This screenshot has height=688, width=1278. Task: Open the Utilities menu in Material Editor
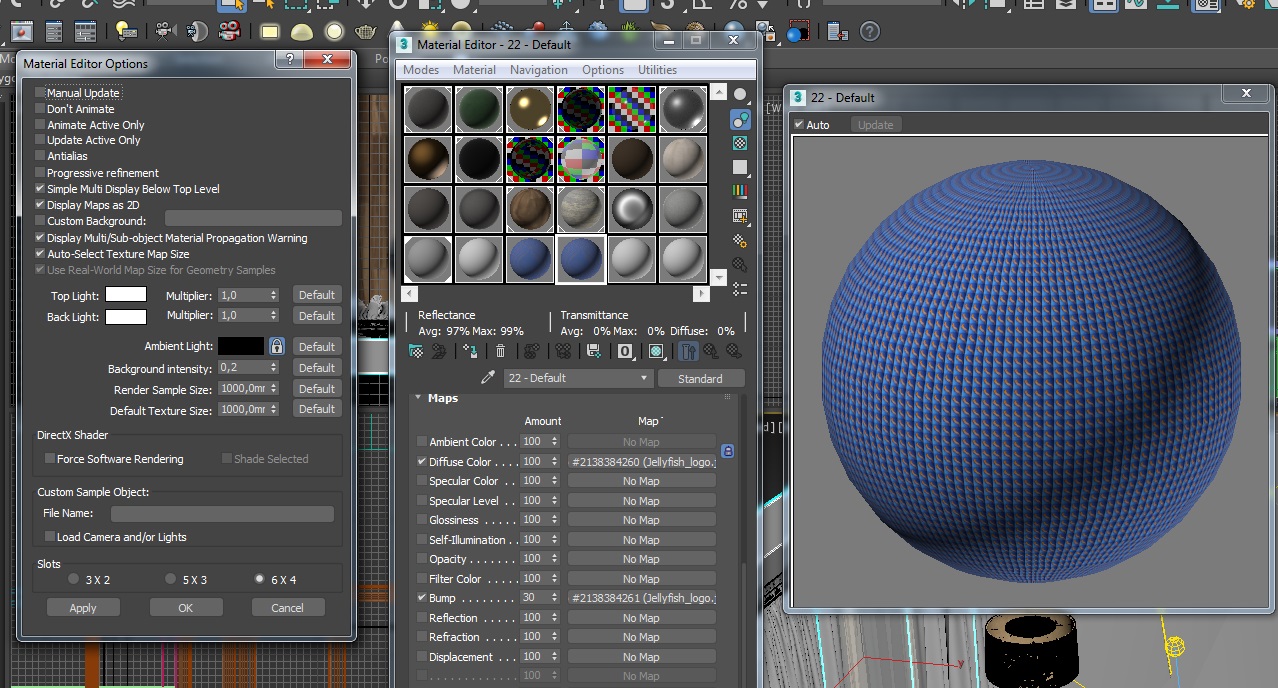point(657,70)
